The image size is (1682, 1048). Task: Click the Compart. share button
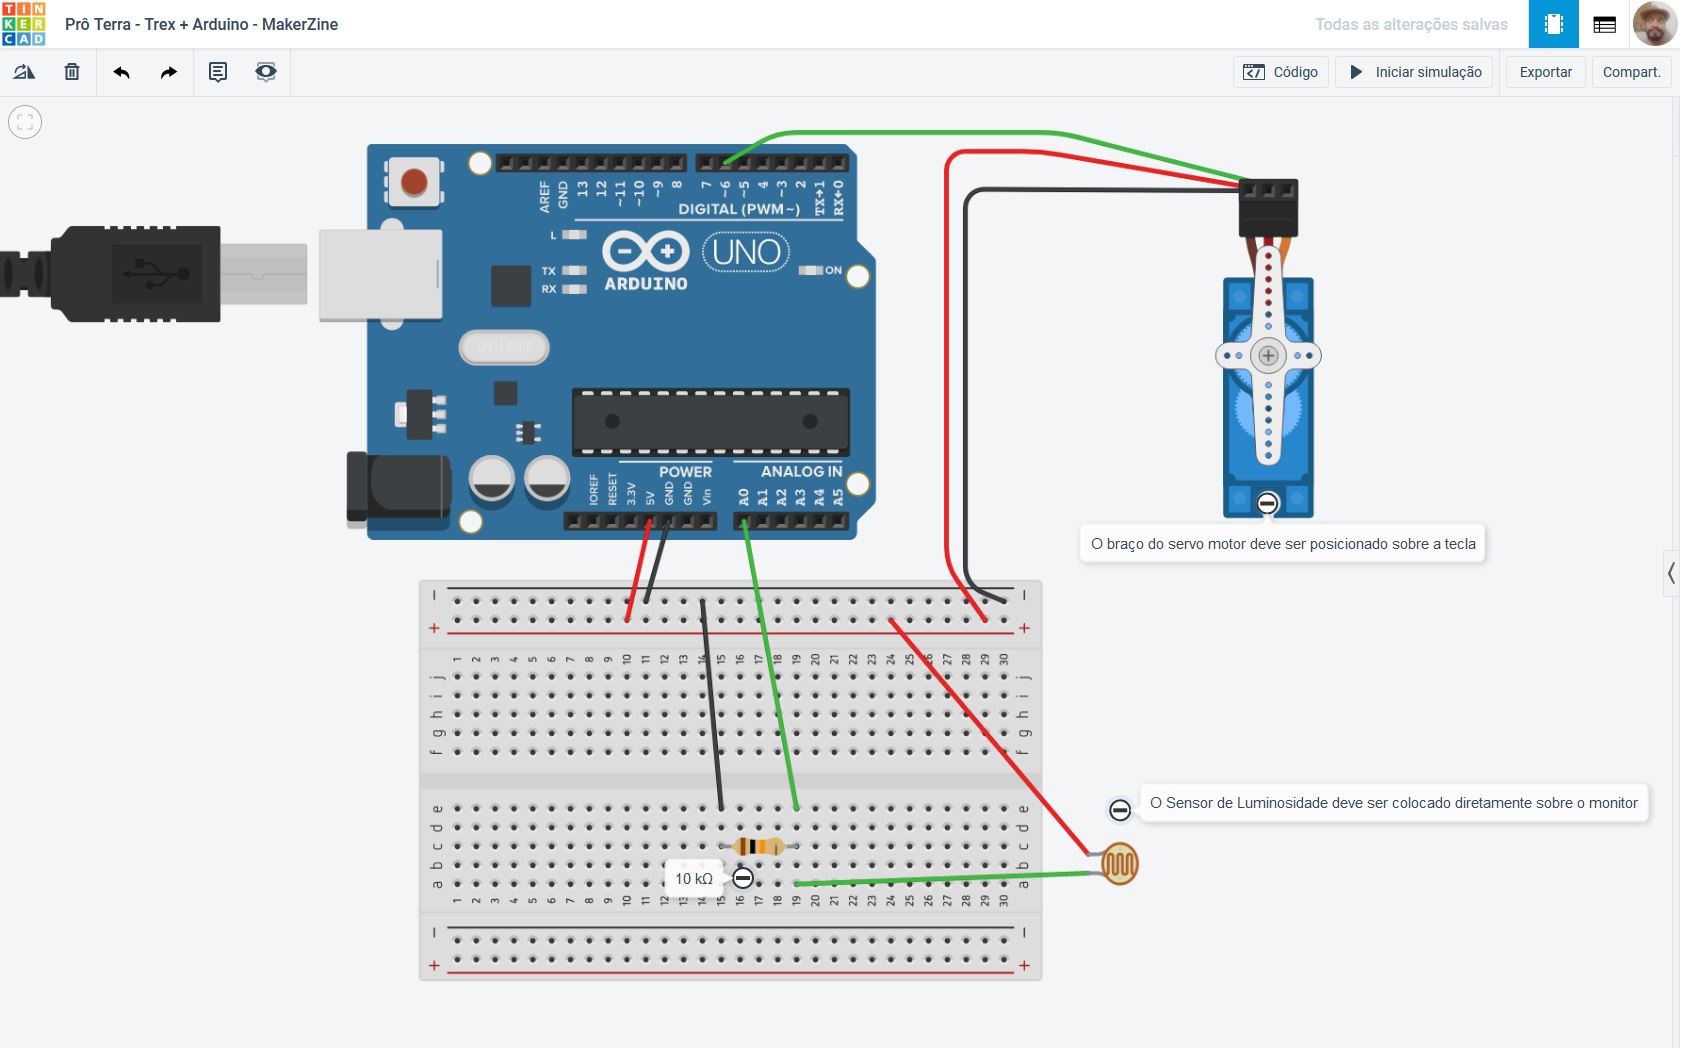(1632, 72)
